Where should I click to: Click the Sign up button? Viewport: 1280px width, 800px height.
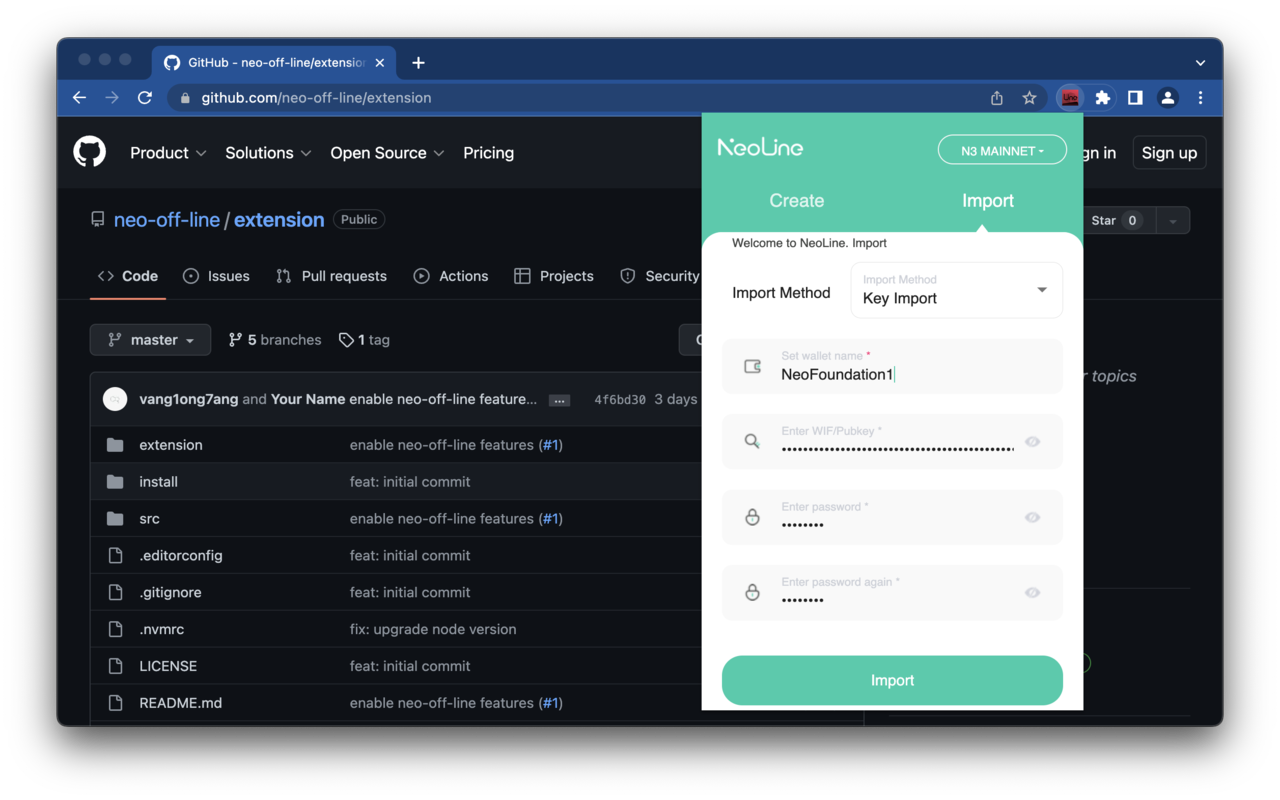1169,153
